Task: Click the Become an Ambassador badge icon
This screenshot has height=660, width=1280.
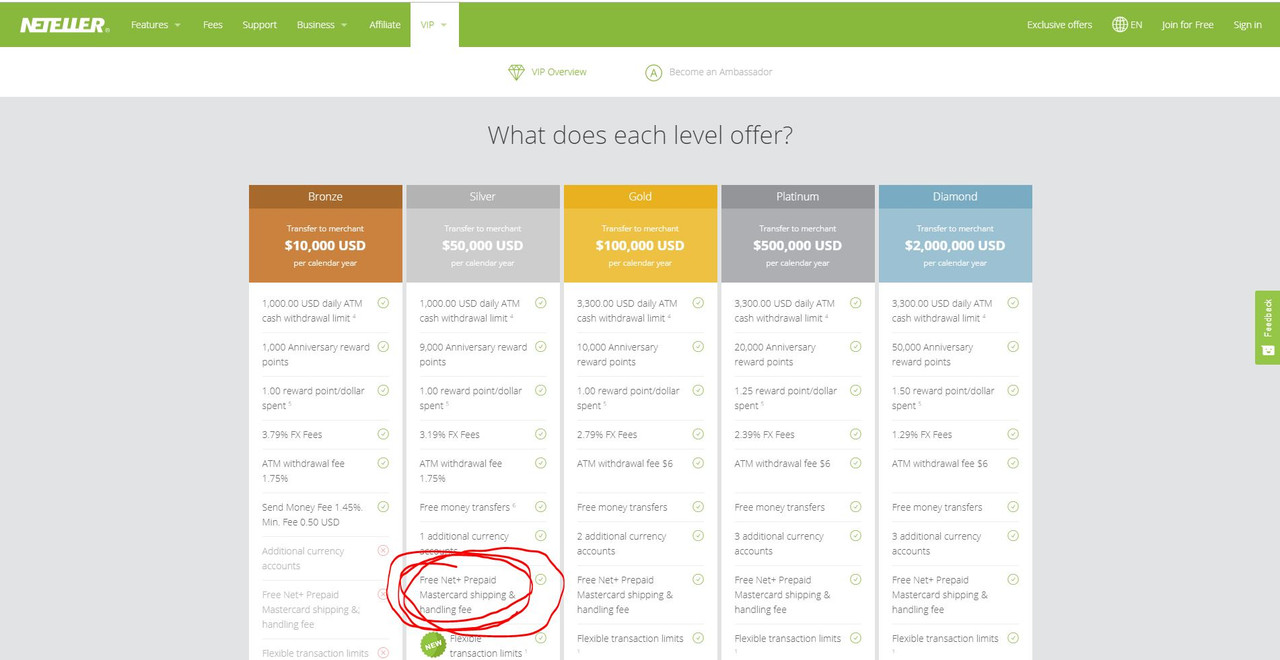Action: pos(654,72)
